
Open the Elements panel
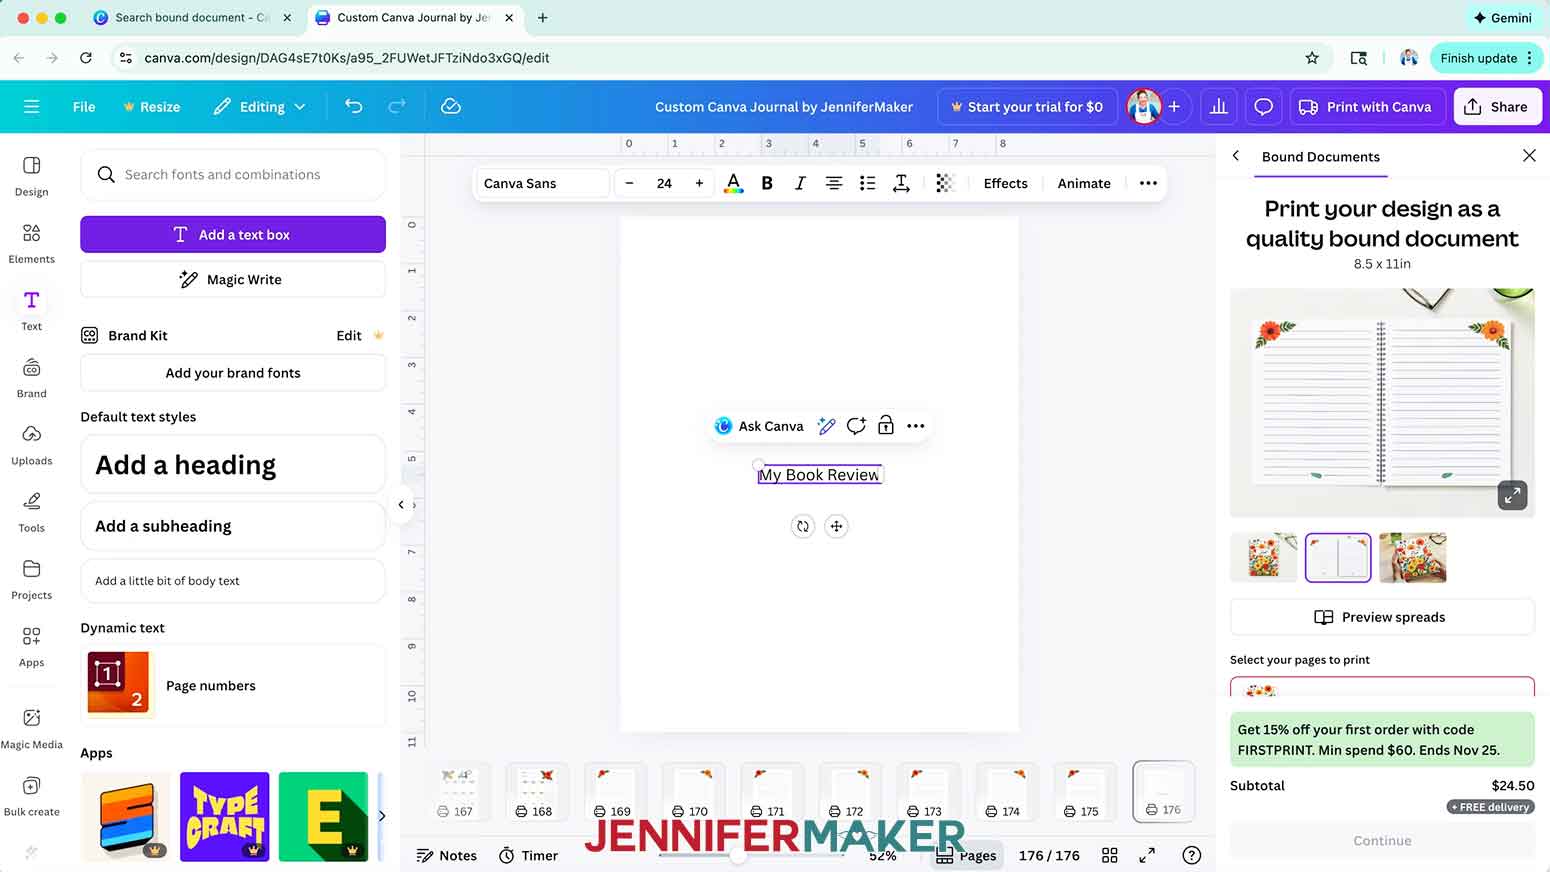click(31, 243)
